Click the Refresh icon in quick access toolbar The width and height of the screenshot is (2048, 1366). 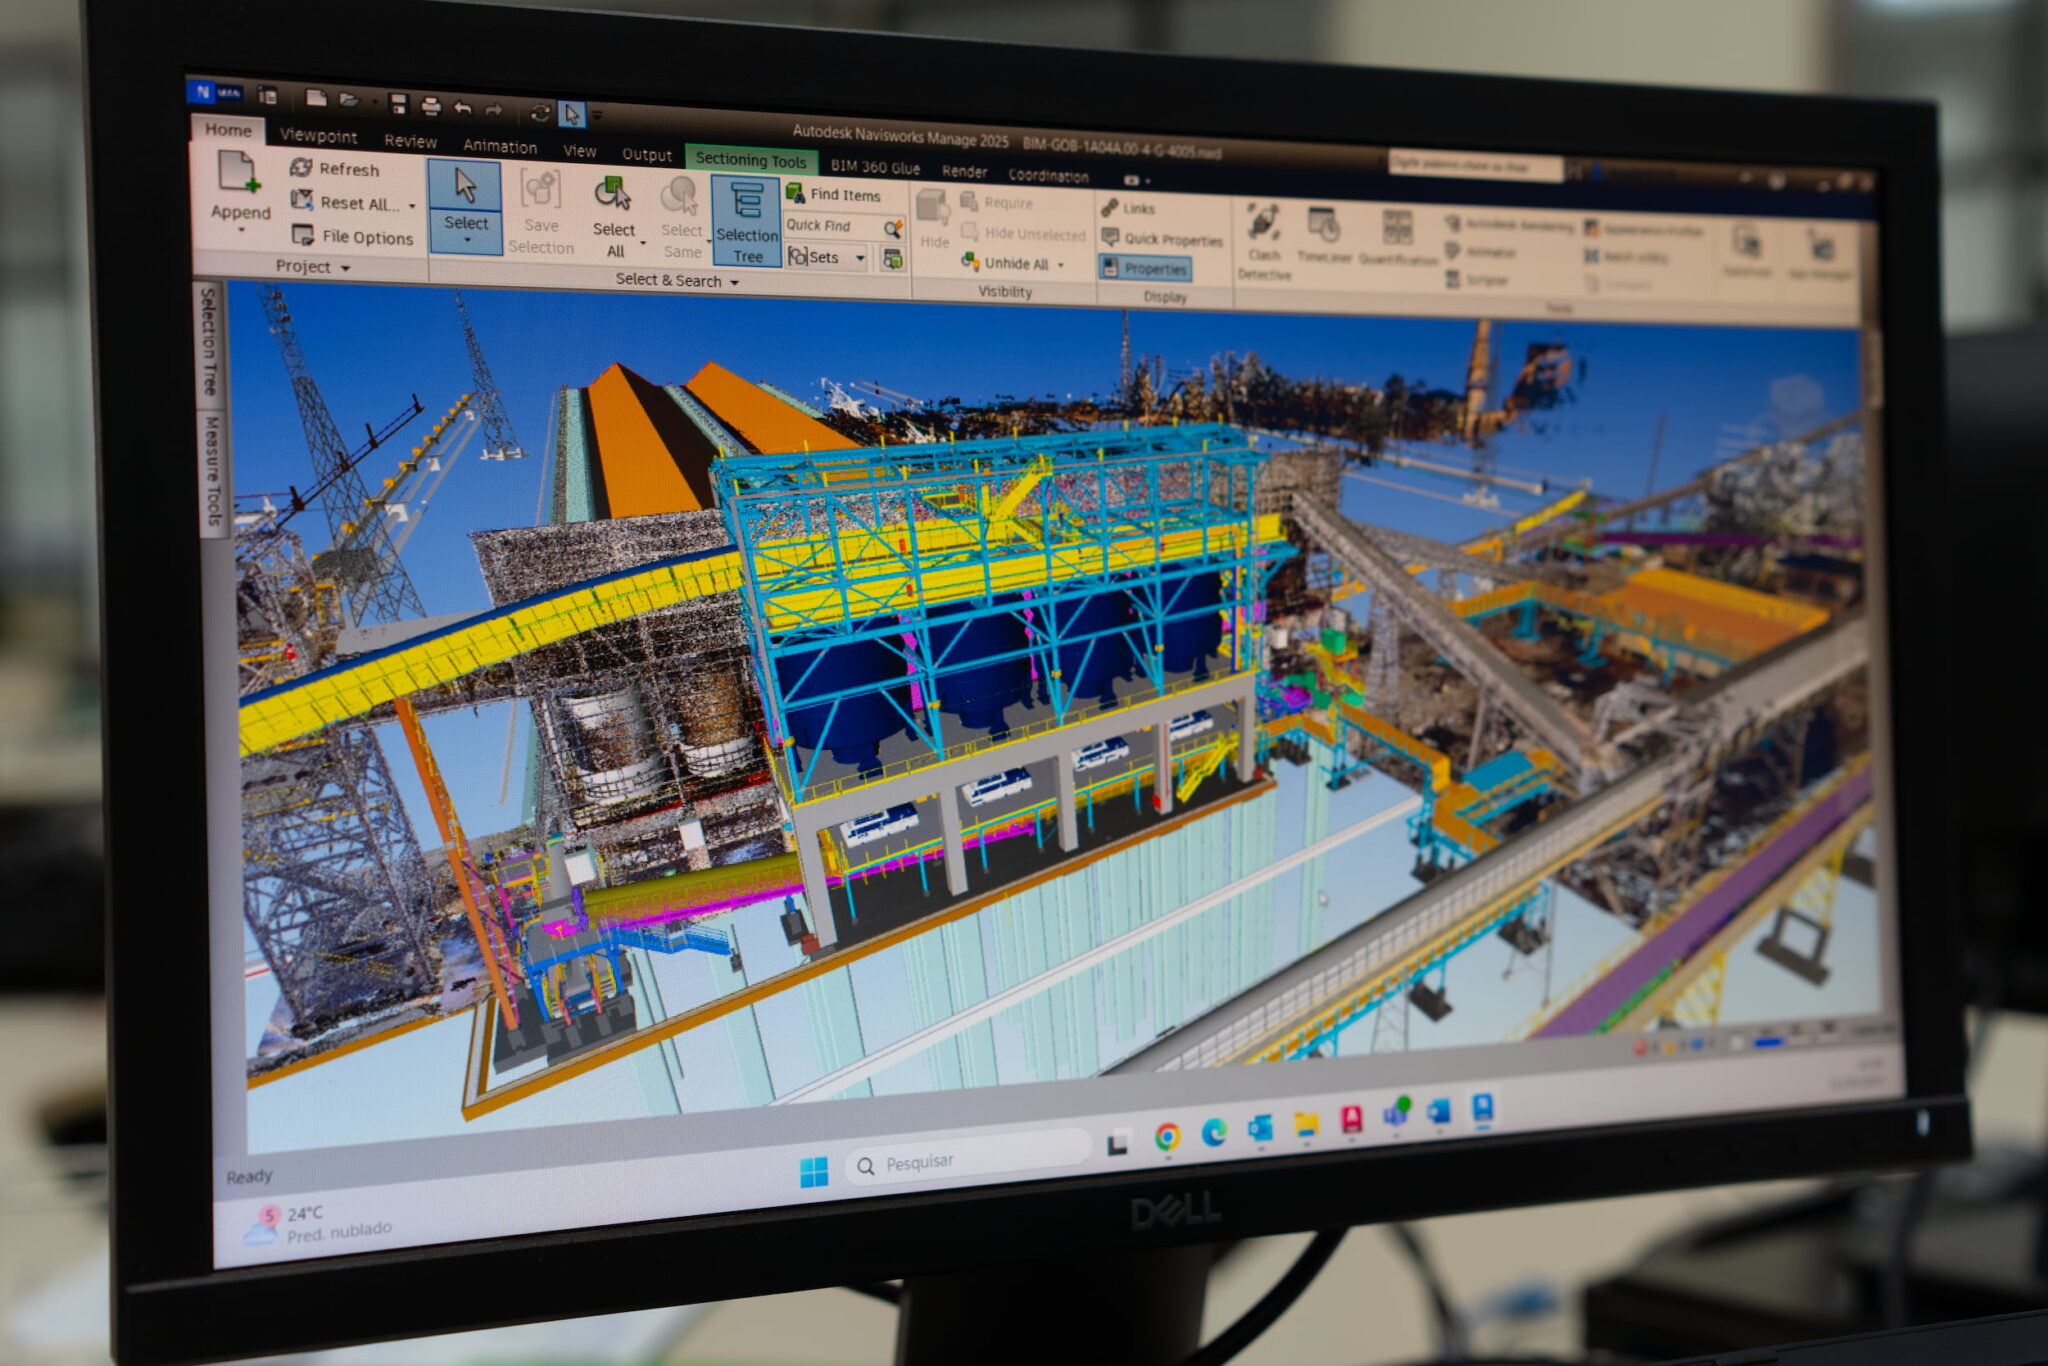pyautogui.click(x=540, y=111)
